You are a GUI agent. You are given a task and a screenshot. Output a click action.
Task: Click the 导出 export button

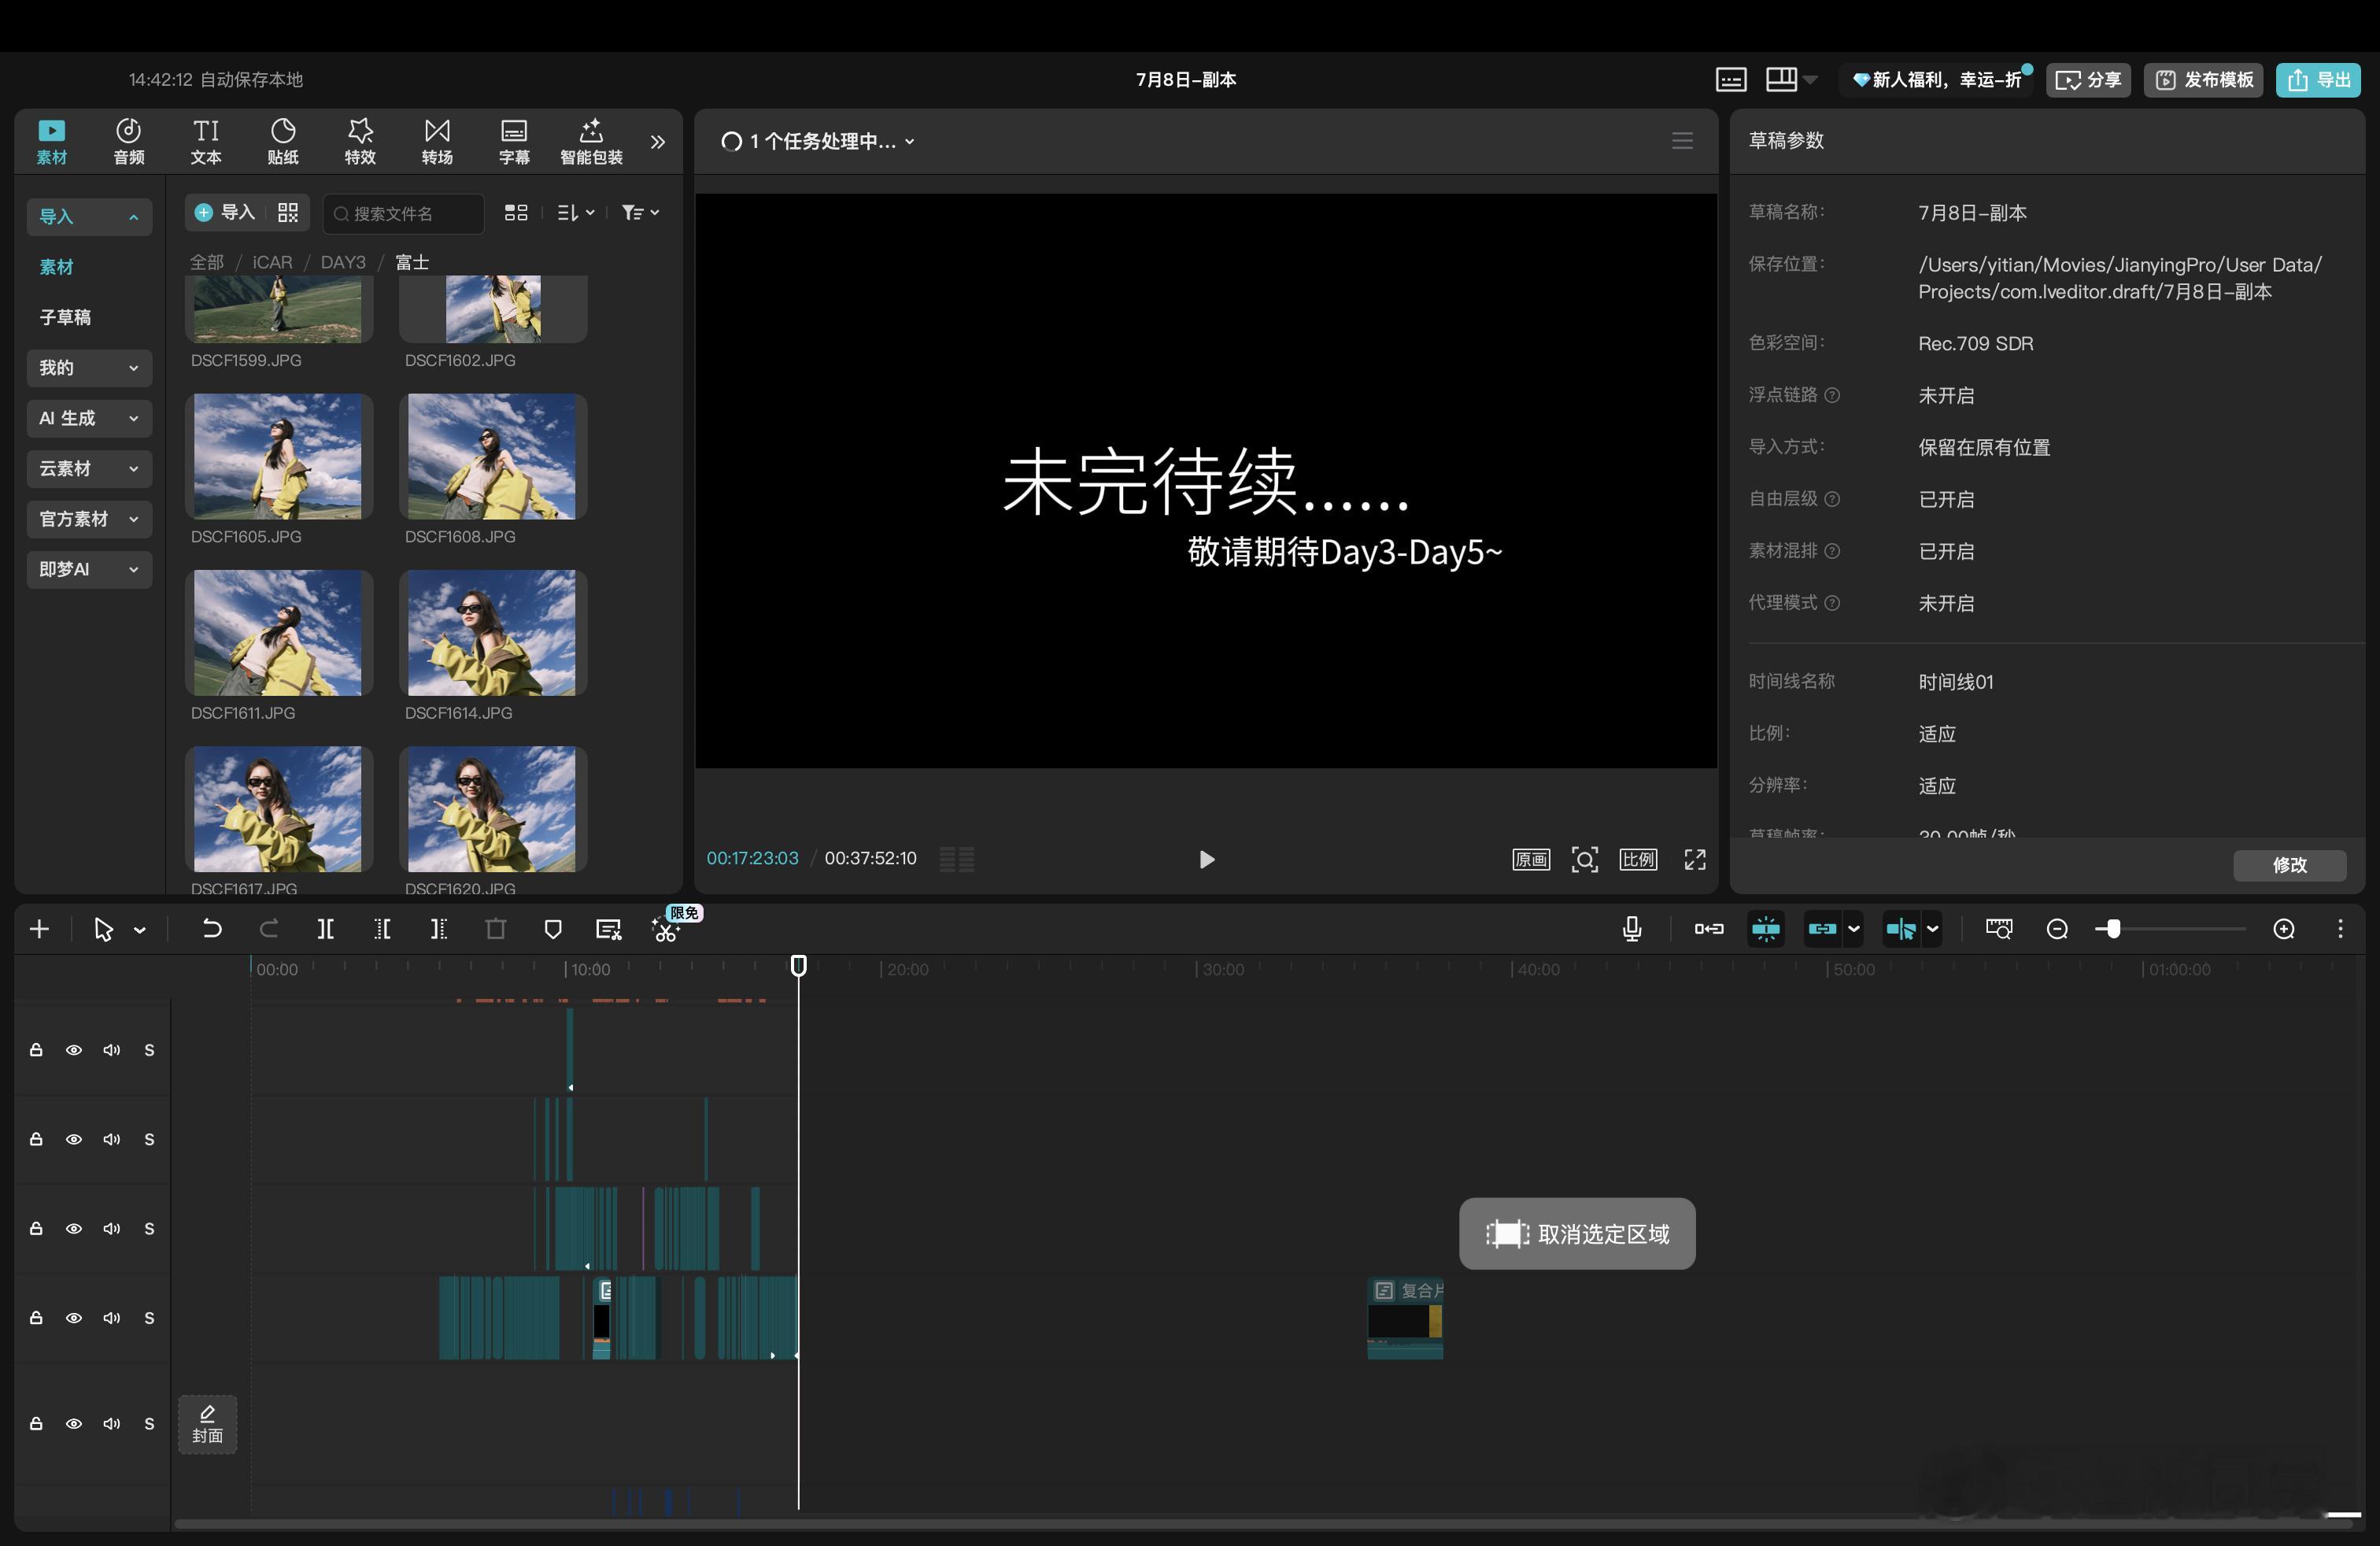(2318, 80)
